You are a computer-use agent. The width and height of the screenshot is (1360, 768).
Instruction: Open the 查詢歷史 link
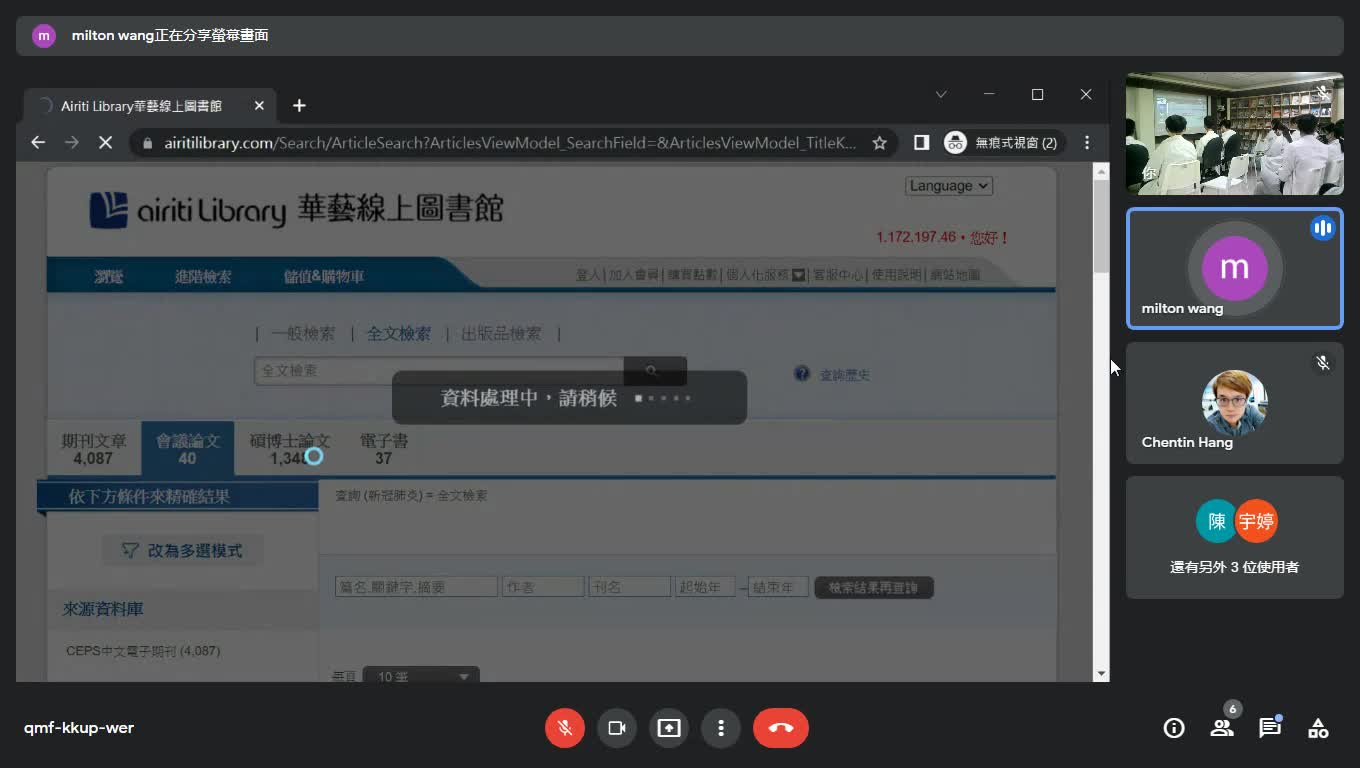[845, 375]
